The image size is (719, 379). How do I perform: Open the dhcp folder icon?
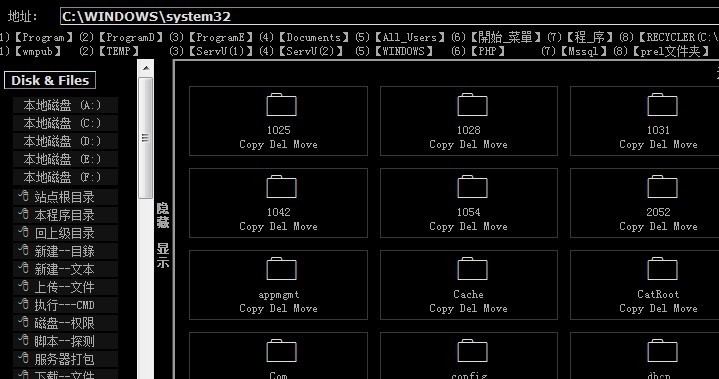662,351
